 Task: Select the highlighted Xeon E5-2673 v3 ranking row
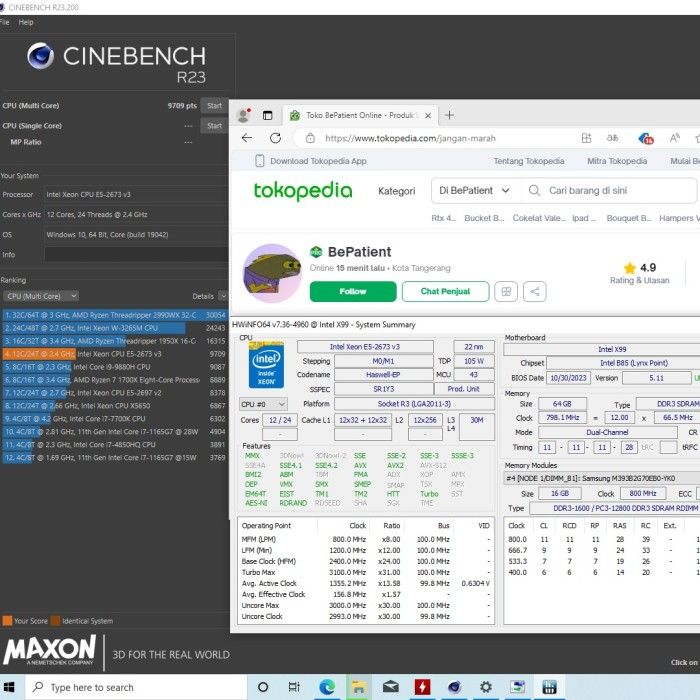115,354
